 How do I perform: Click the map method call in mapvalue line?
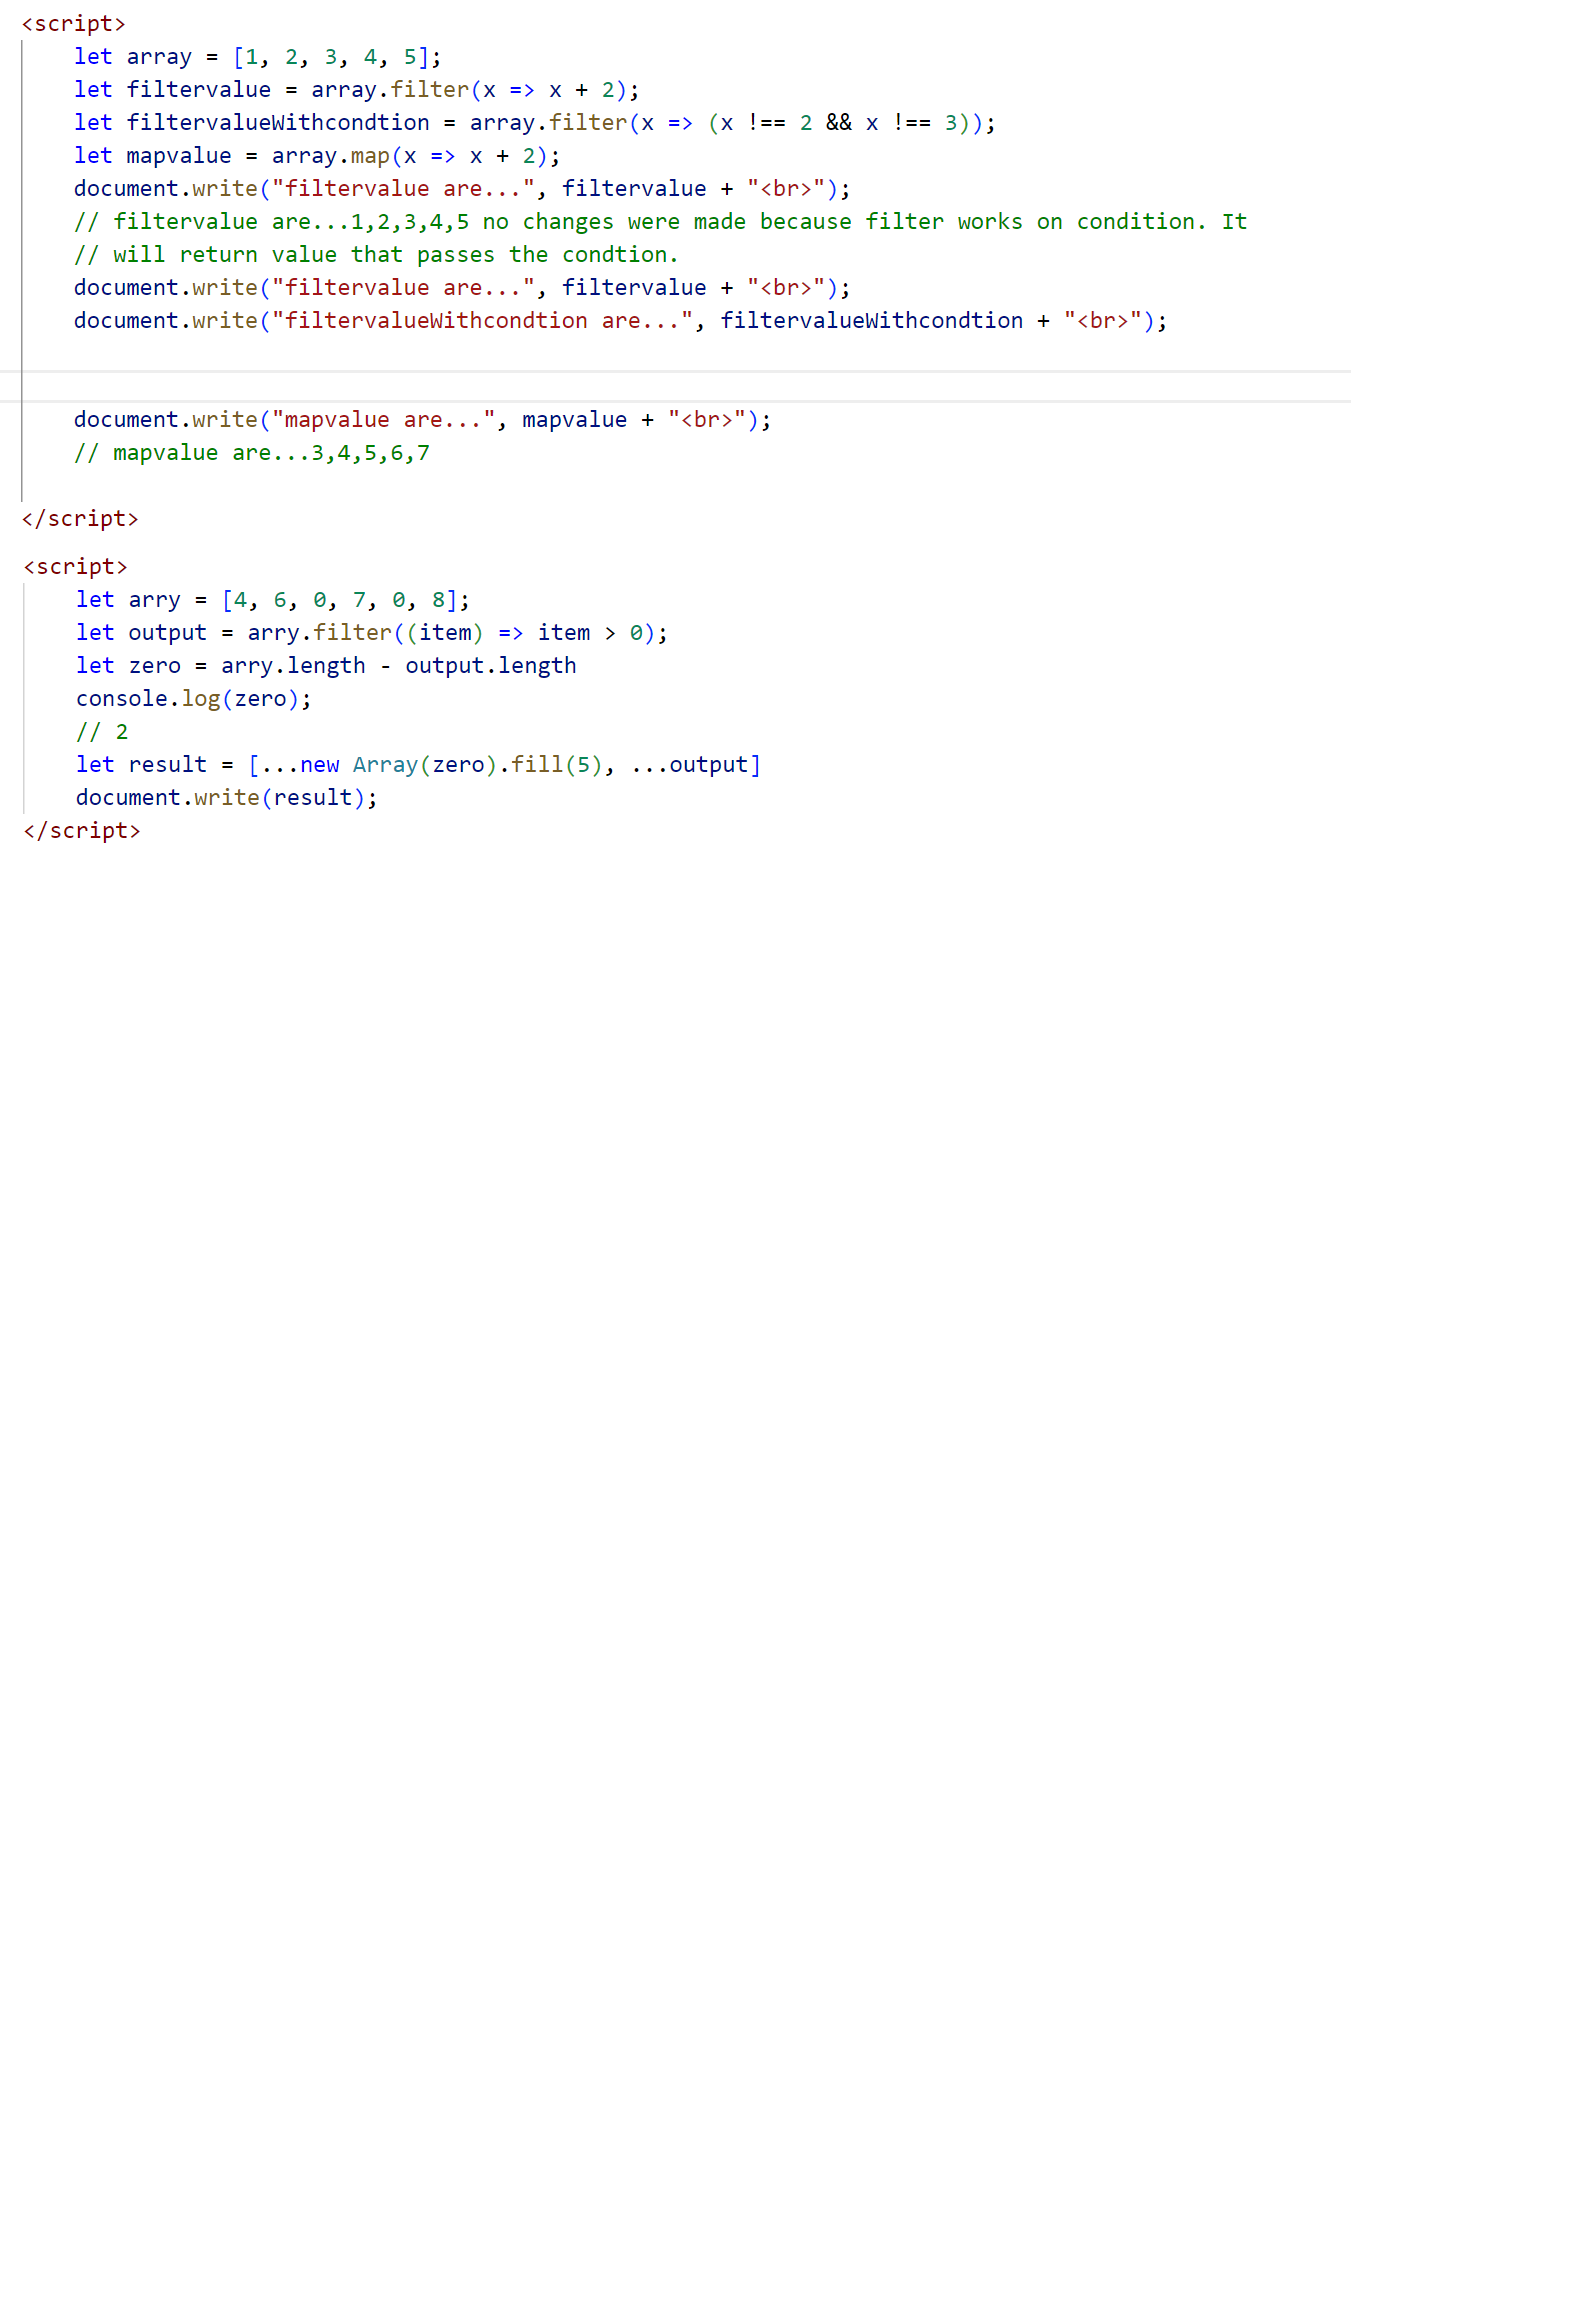pyautogui.click(x=369, y=156)
